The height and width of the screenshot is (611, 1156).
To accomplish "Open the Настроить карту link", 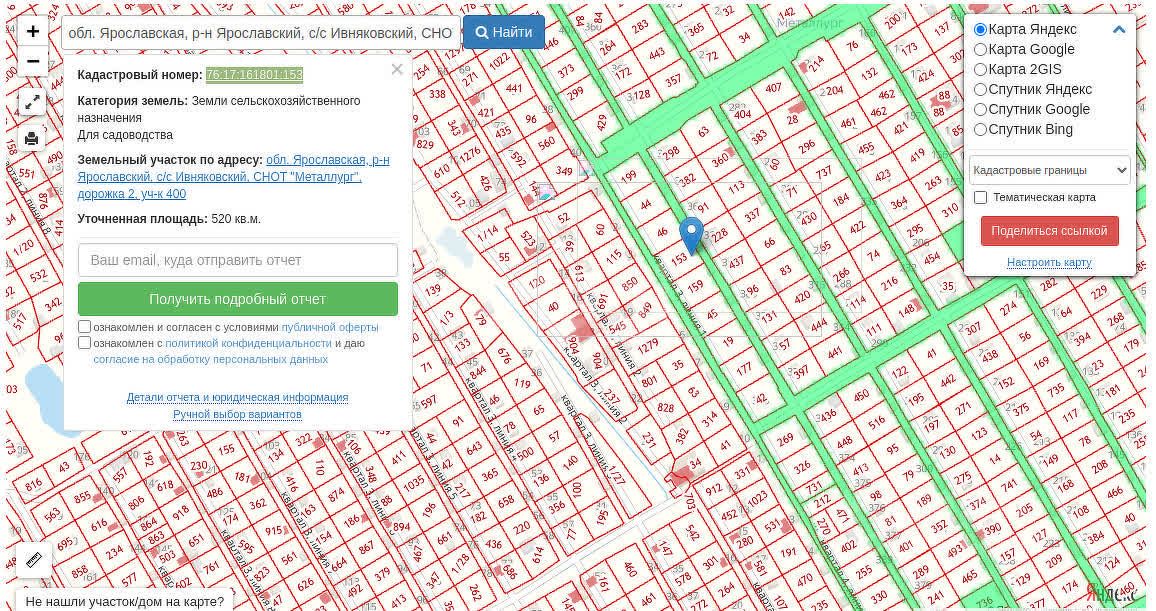I will coord(1049,262).
